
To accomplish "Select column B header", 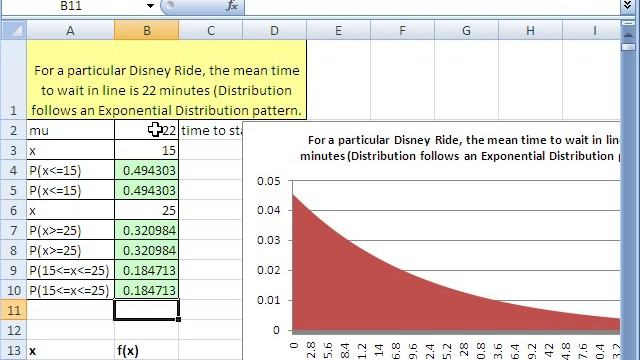I will click(x=147, y=31).
